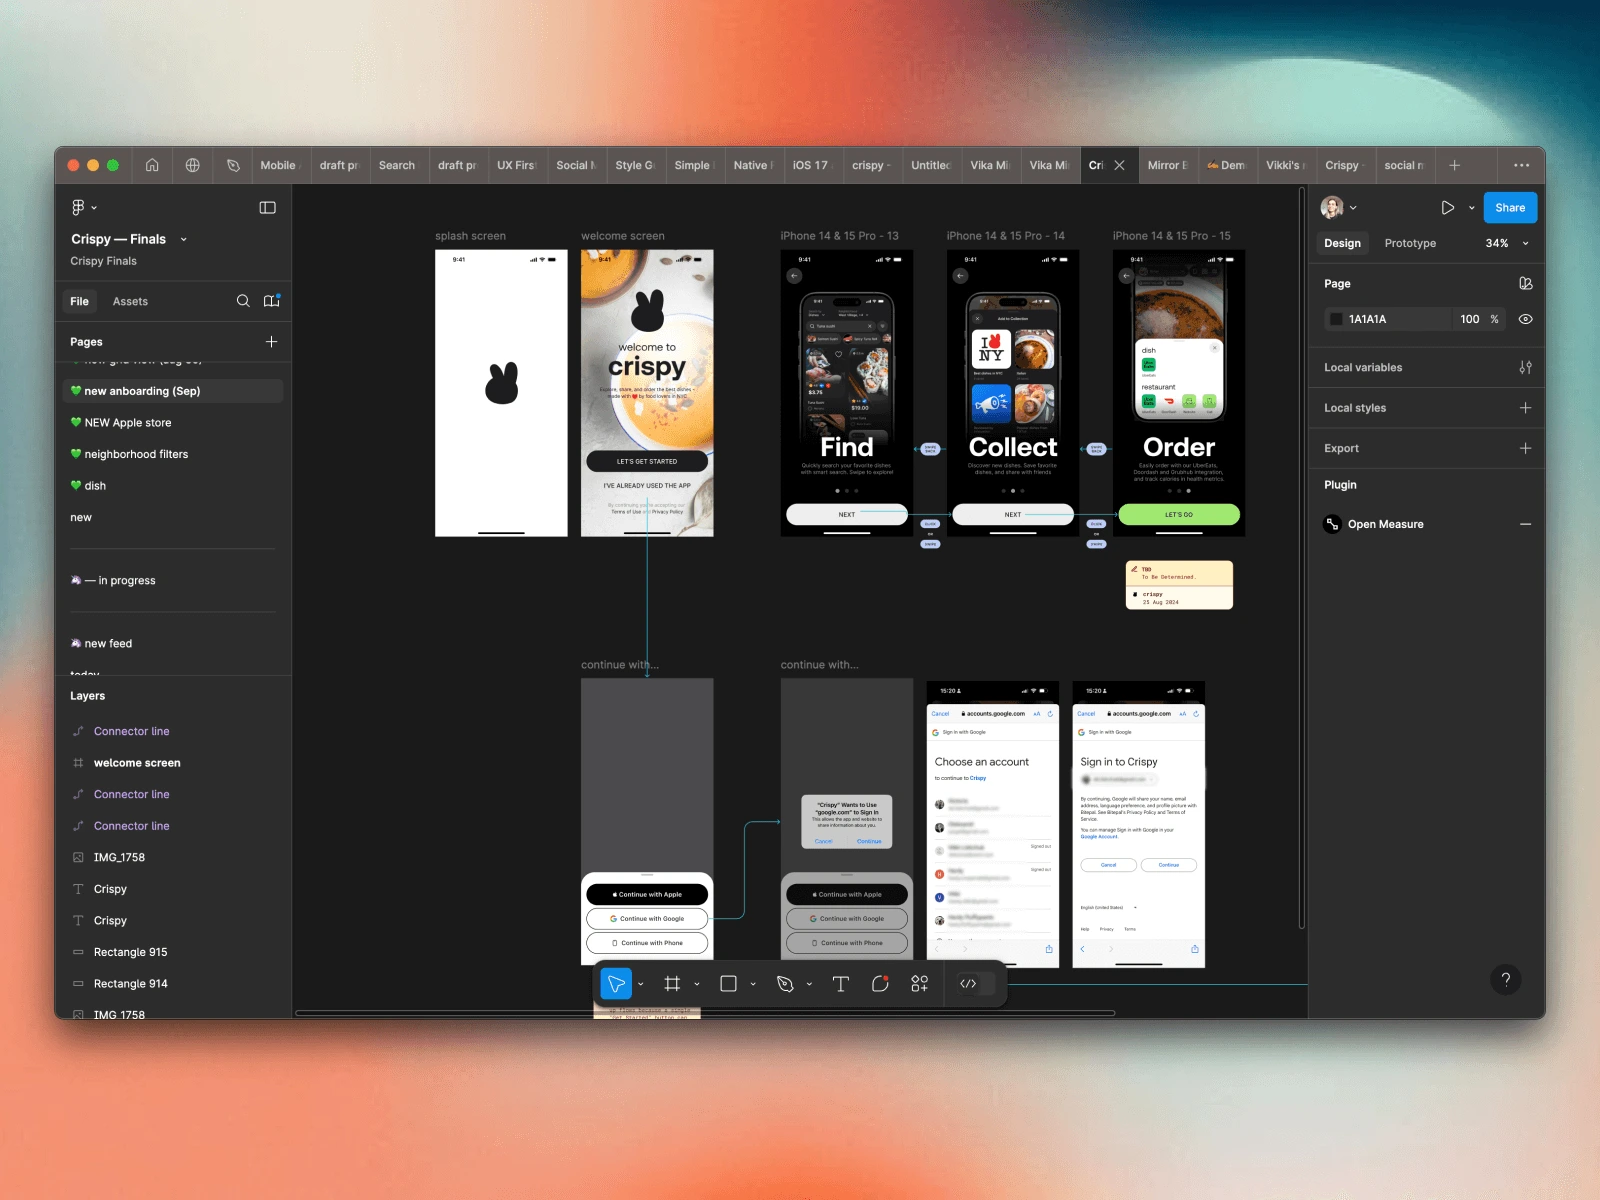Select the Text tool

tap(840, 984)
